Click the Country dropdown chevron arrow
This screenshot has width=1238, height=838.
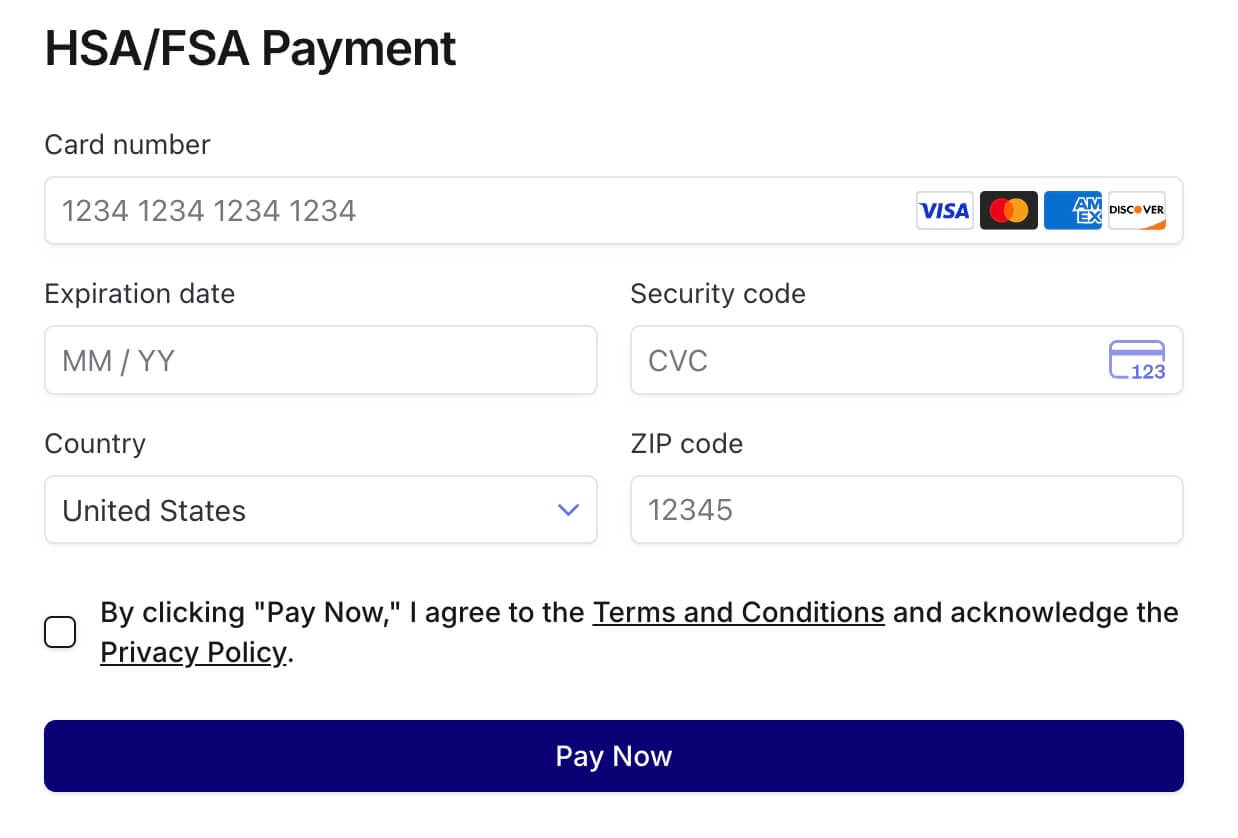click(x=568, y=510)
